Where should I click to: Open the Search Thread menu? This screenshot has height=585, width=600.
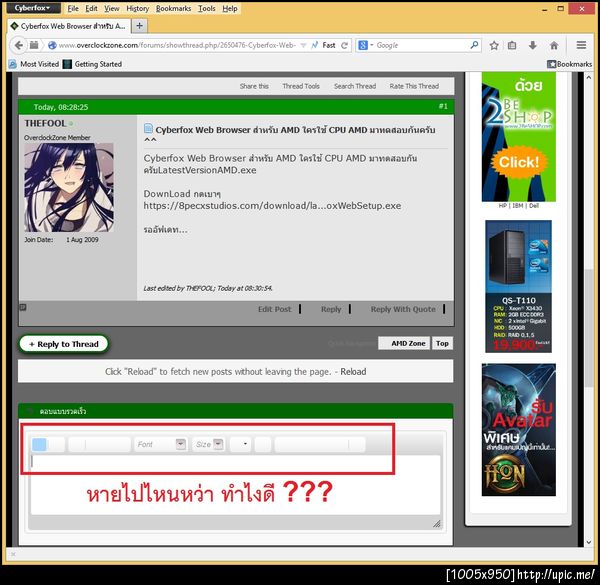[x=355, y=86]
